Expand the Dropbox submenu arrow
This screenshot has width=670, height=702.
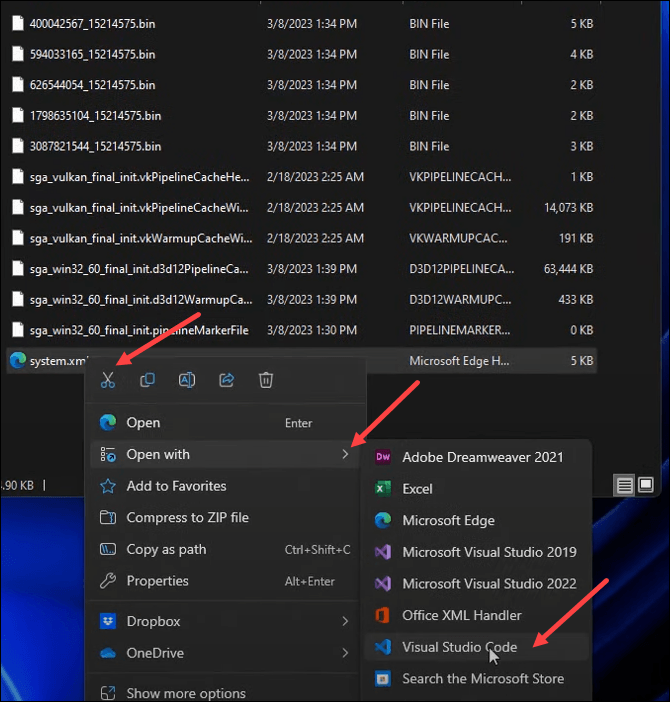[345, 622]
